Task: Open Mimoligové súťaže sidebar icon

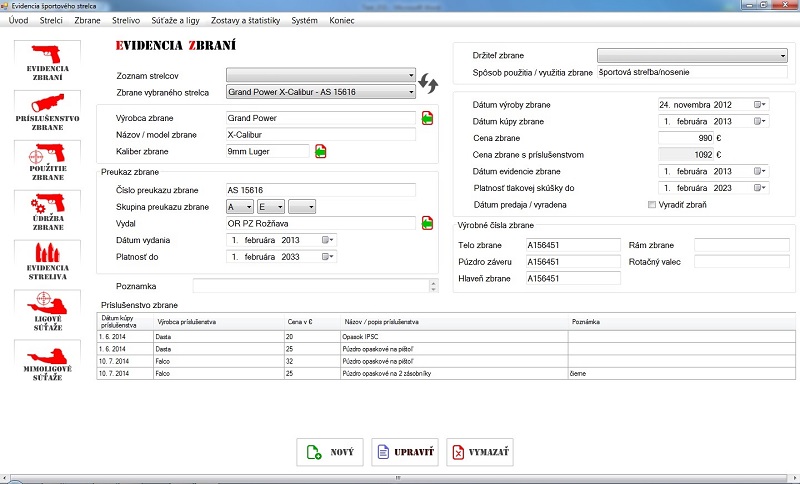Action: pyautogui.click(x=47, y=362)
